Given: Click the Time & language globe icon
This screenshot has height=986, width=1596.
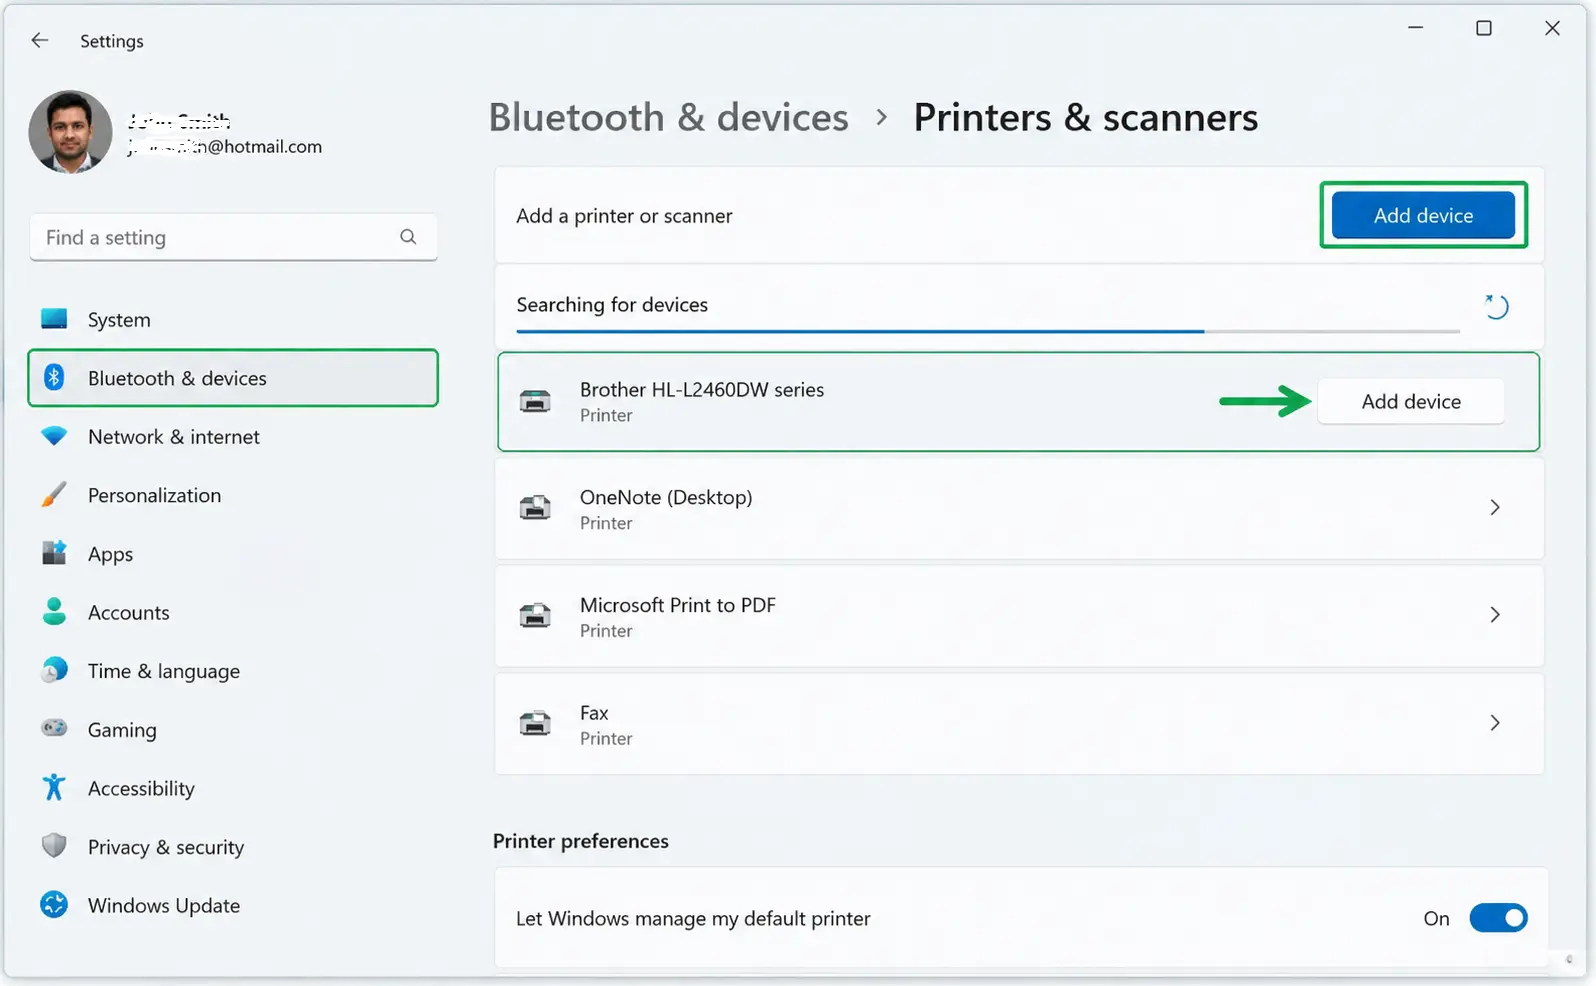Looking at the screenshot, I should point(54,670).
